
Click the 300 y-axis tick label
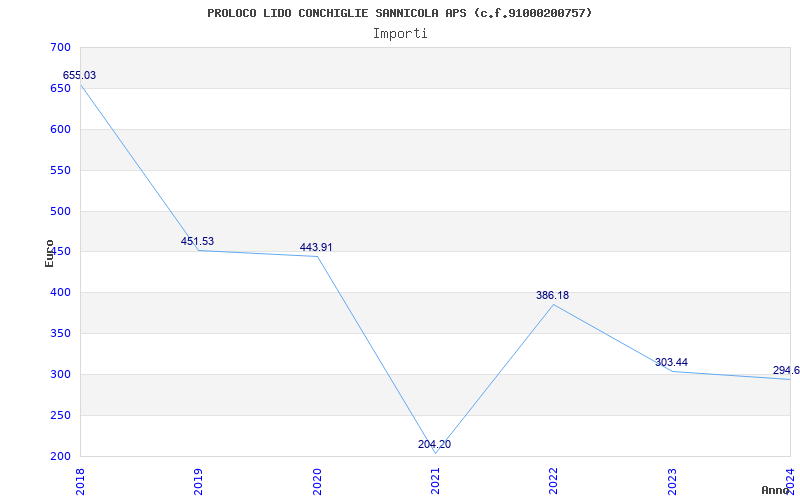pyautogui.click(x=60, y=374)
